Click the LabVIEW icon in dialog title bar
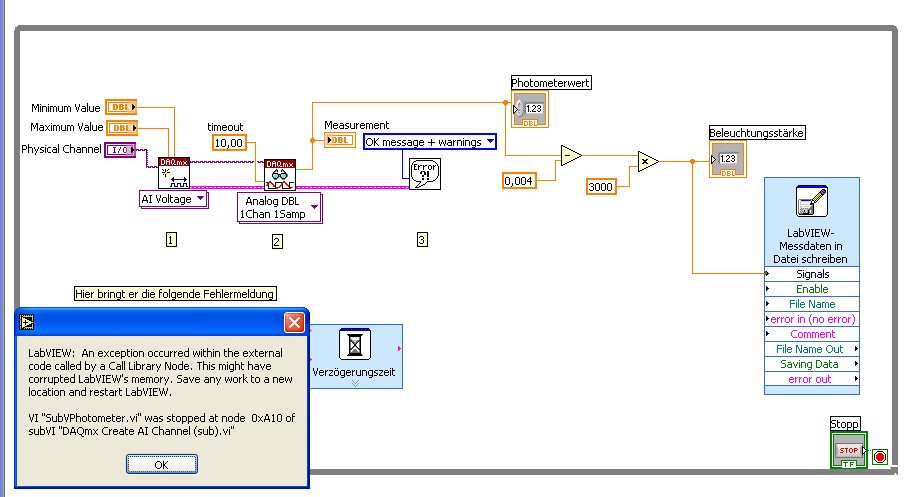Image resolution: width=909 pixels, height=497 pixels. pos(27,322)
